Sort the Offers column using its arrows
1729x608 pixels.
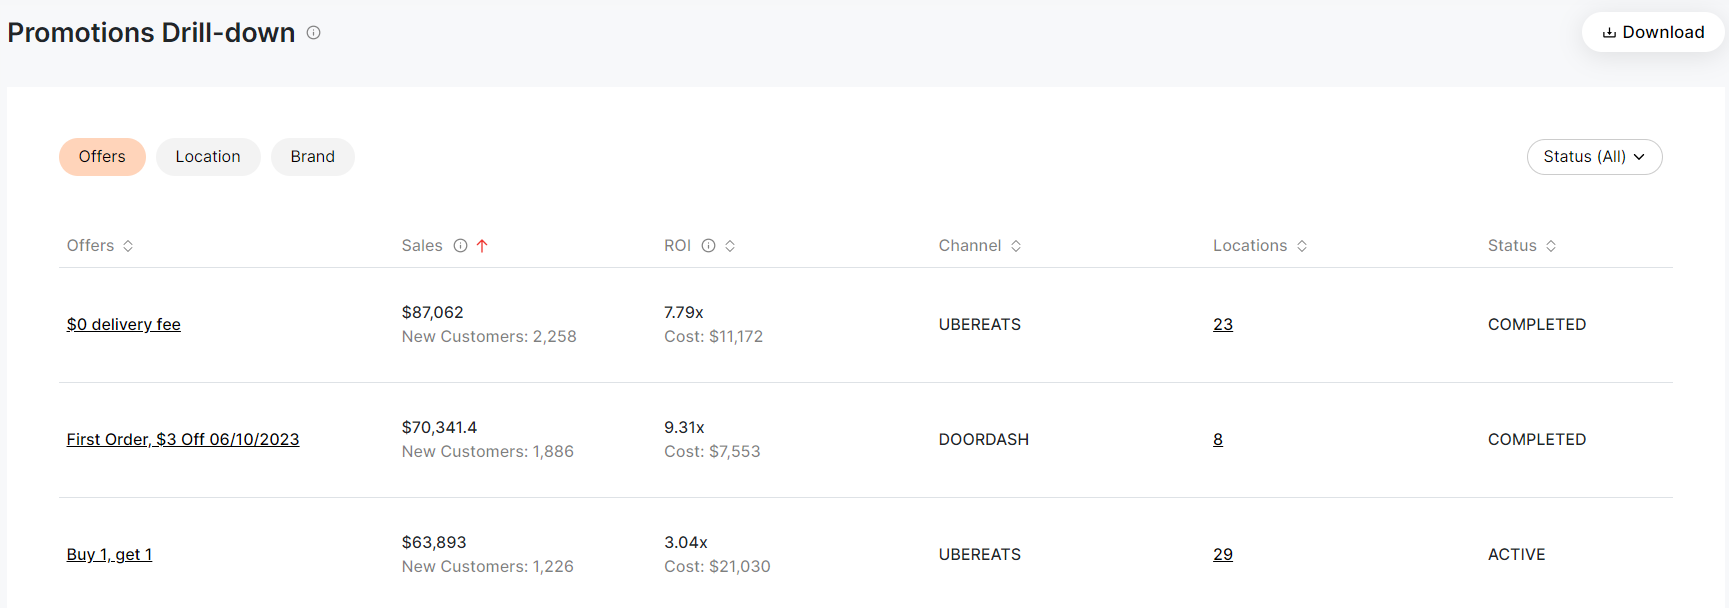coord(128,246)
